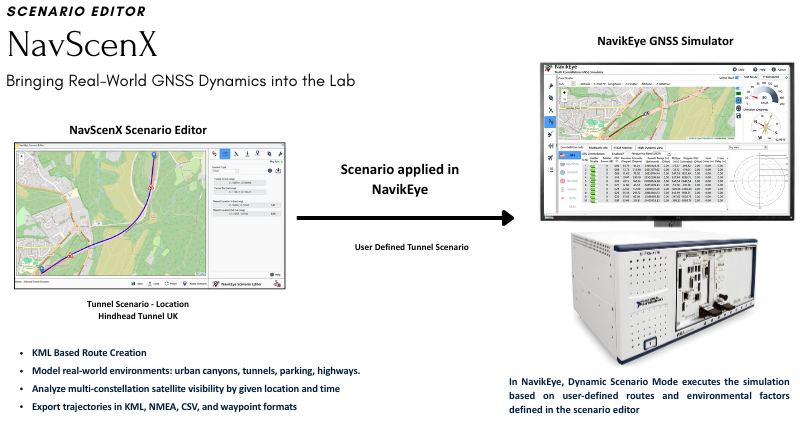
Task: Open the Sky View dropdown above polar plot
Action: [748, 147]
